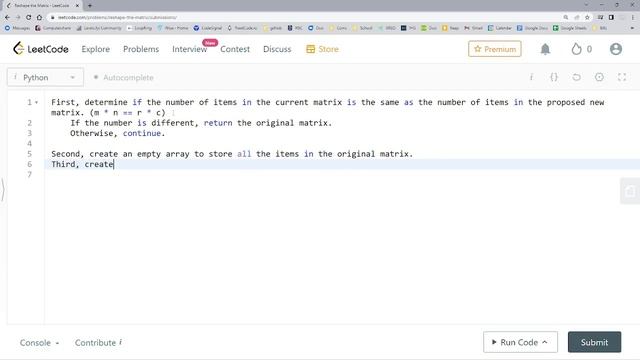Open the Computershare bookmark
The width and height of the screenshot is (640, 360).
[53, 28]
